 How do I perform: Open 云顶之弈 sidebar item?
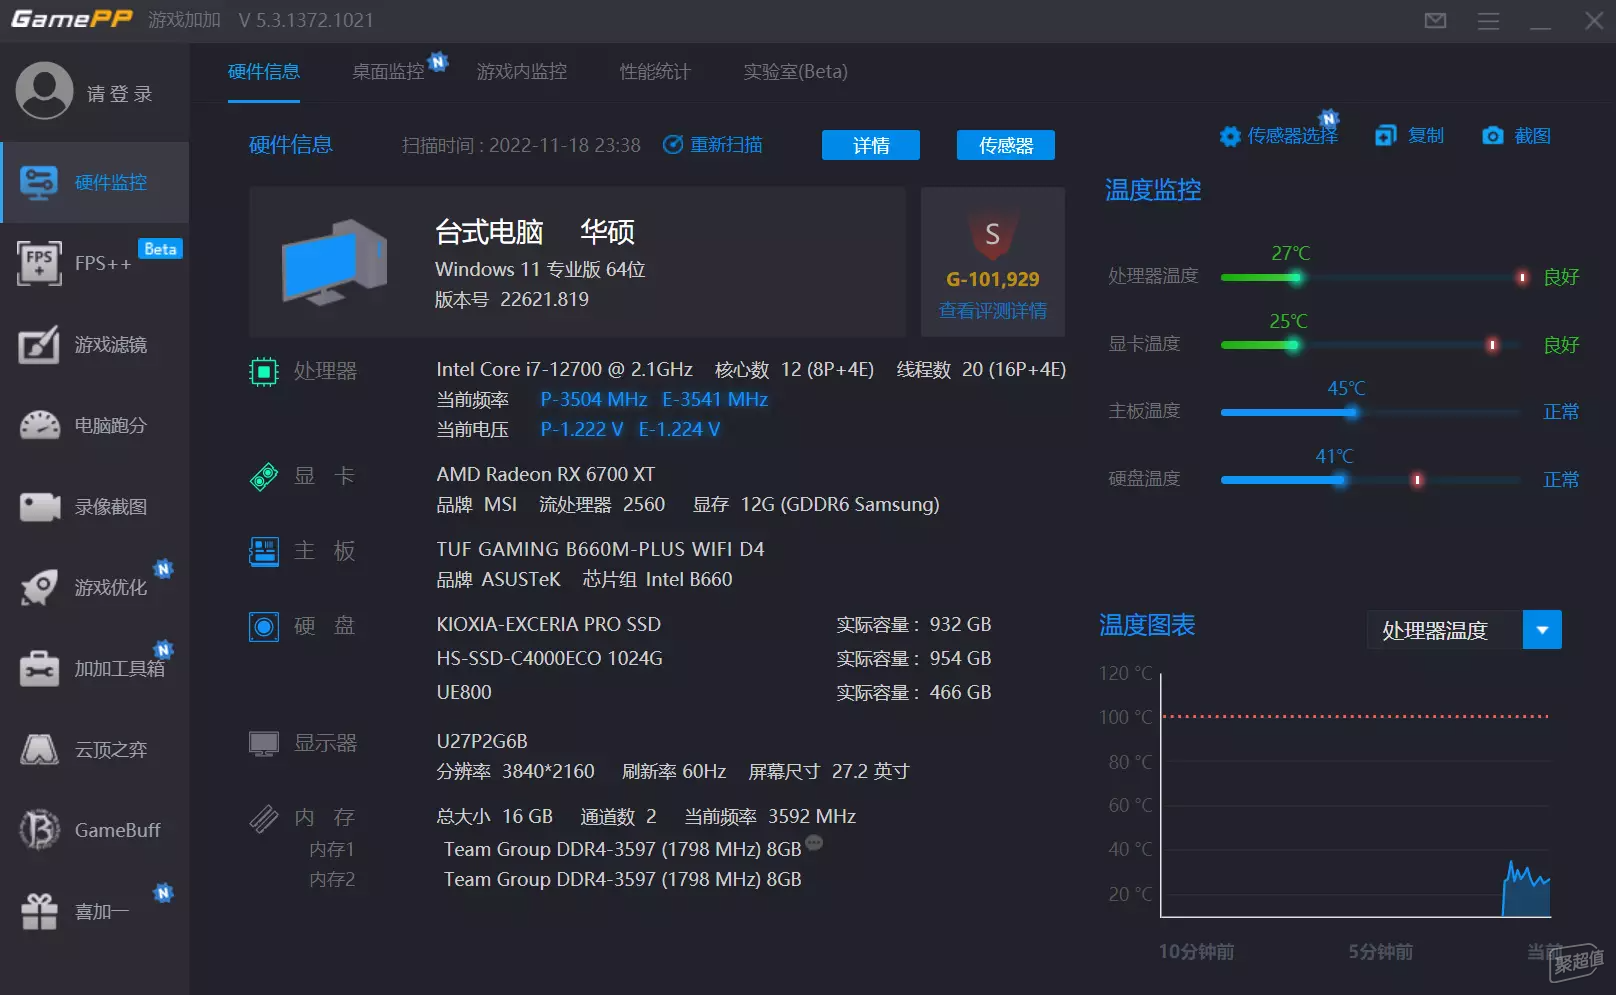point(95,749)
